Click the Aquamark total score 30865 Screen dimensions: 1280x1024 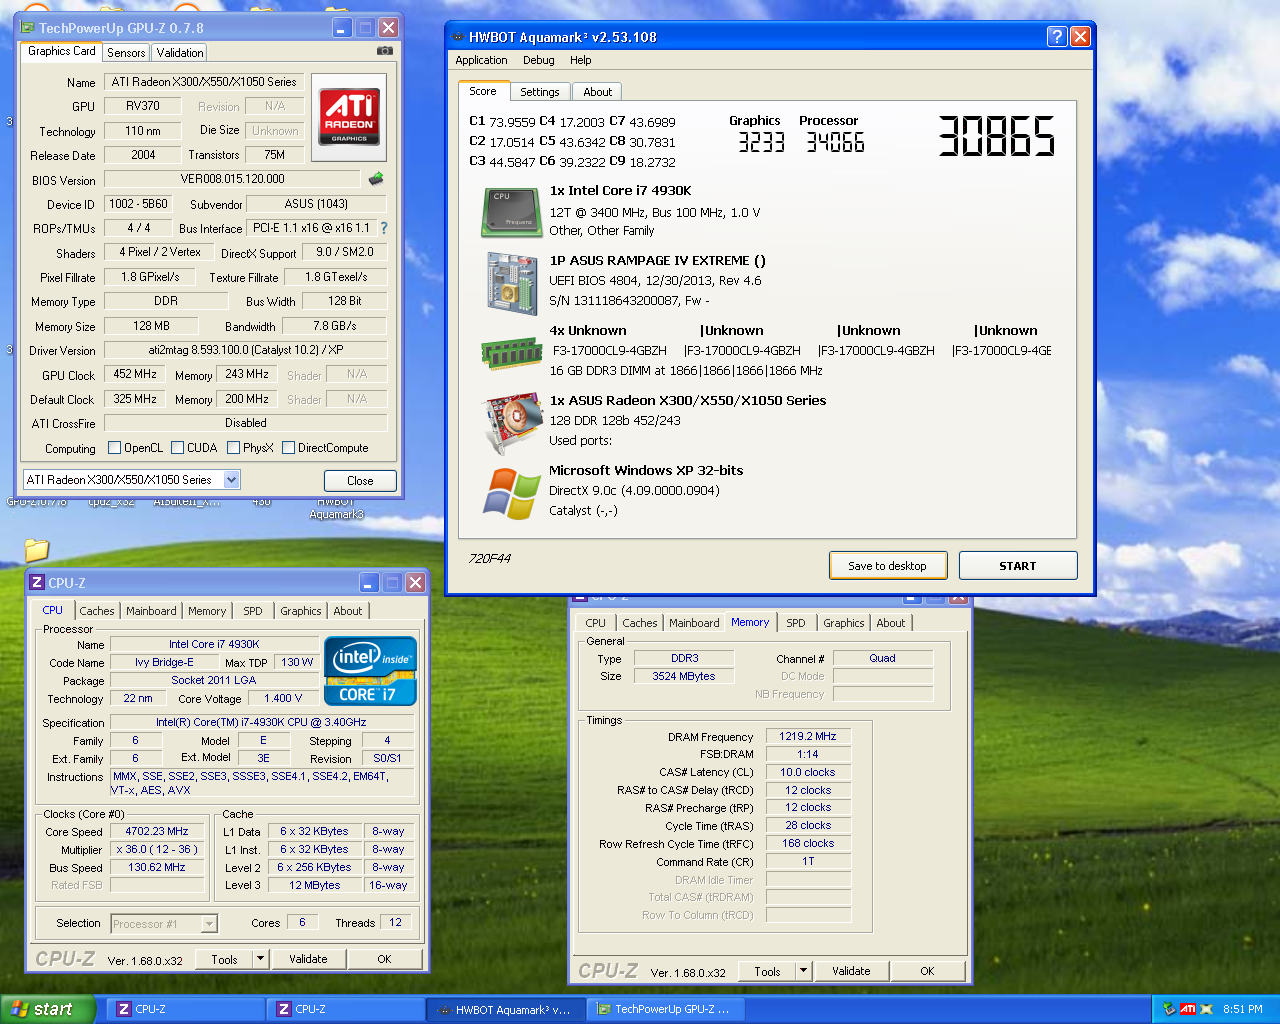[x=996, y=136]
